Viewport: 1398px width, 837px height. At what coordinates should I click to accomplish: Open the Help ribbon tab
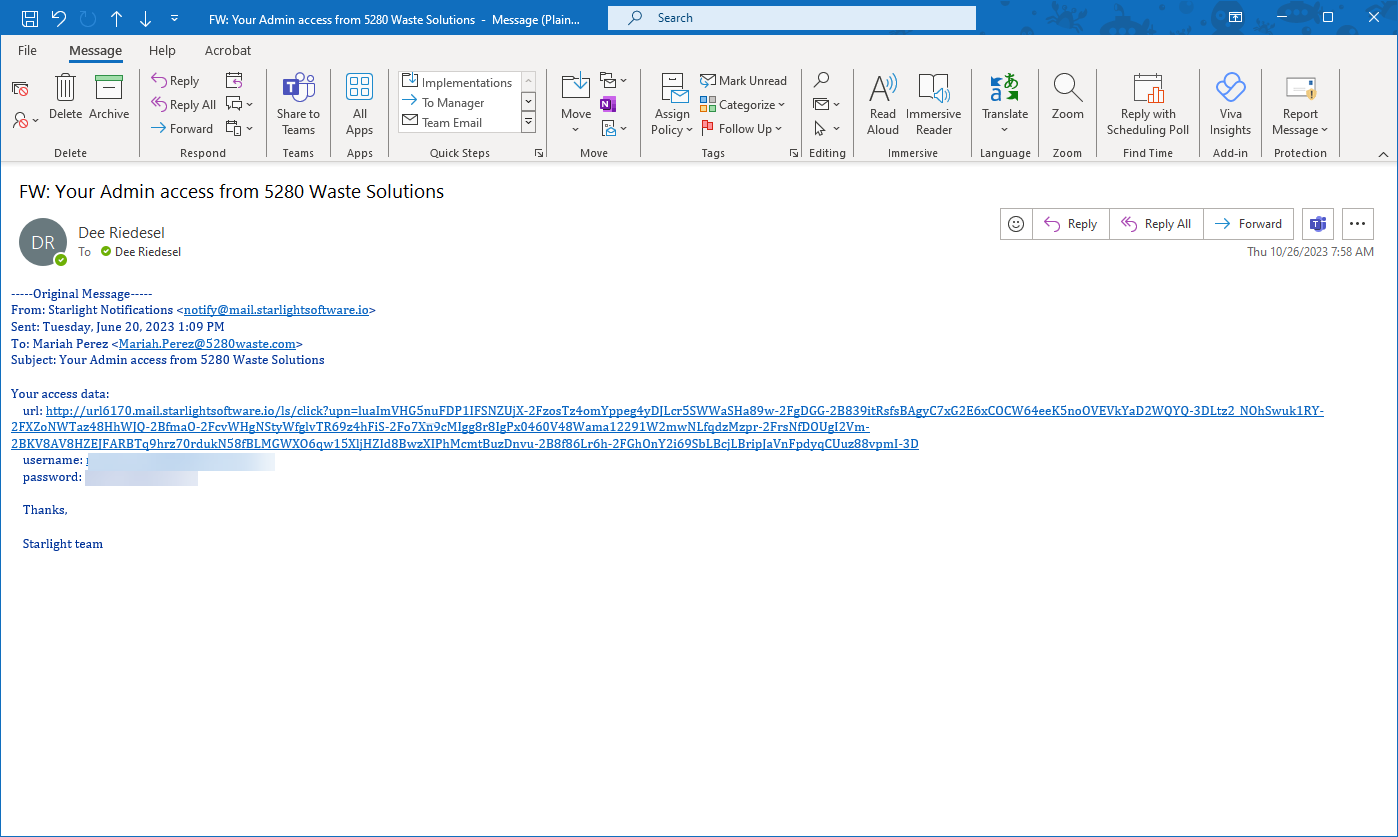162,50
